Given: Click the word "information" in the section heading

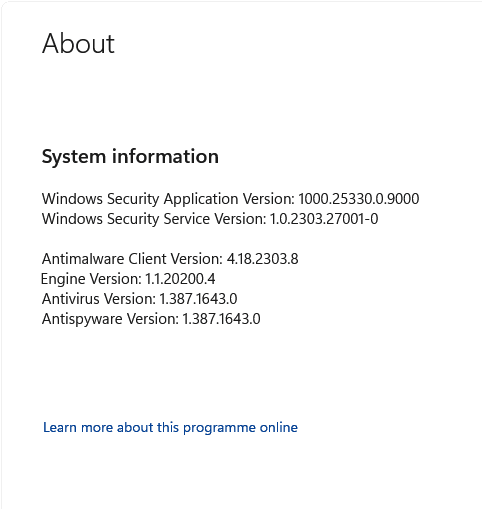Looking at the screenshot, I should click(x=165, y=156).
